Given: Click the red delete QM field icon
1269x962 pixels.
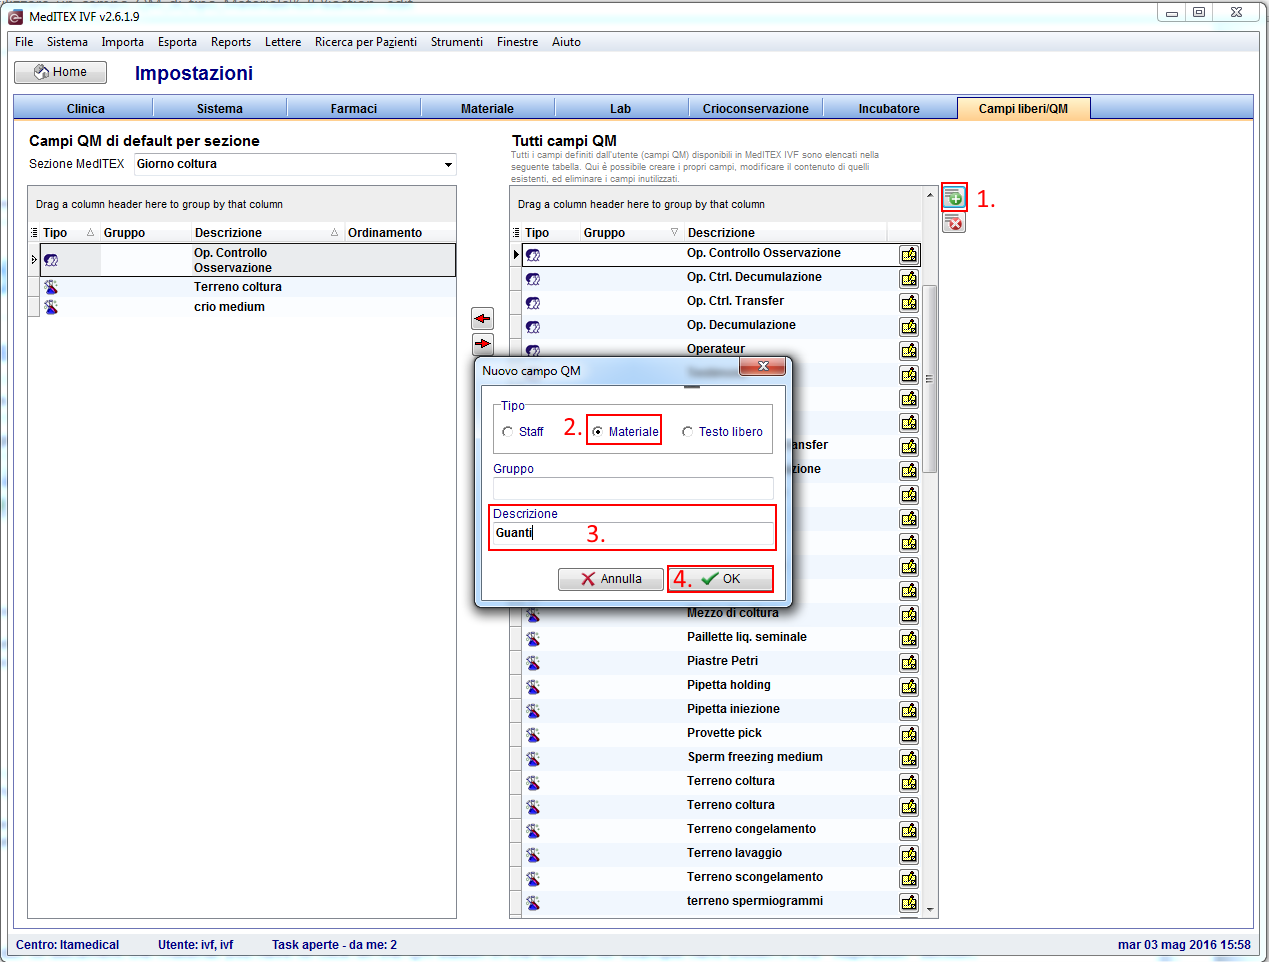Looking at the screenshot, I should pos(954,222).
